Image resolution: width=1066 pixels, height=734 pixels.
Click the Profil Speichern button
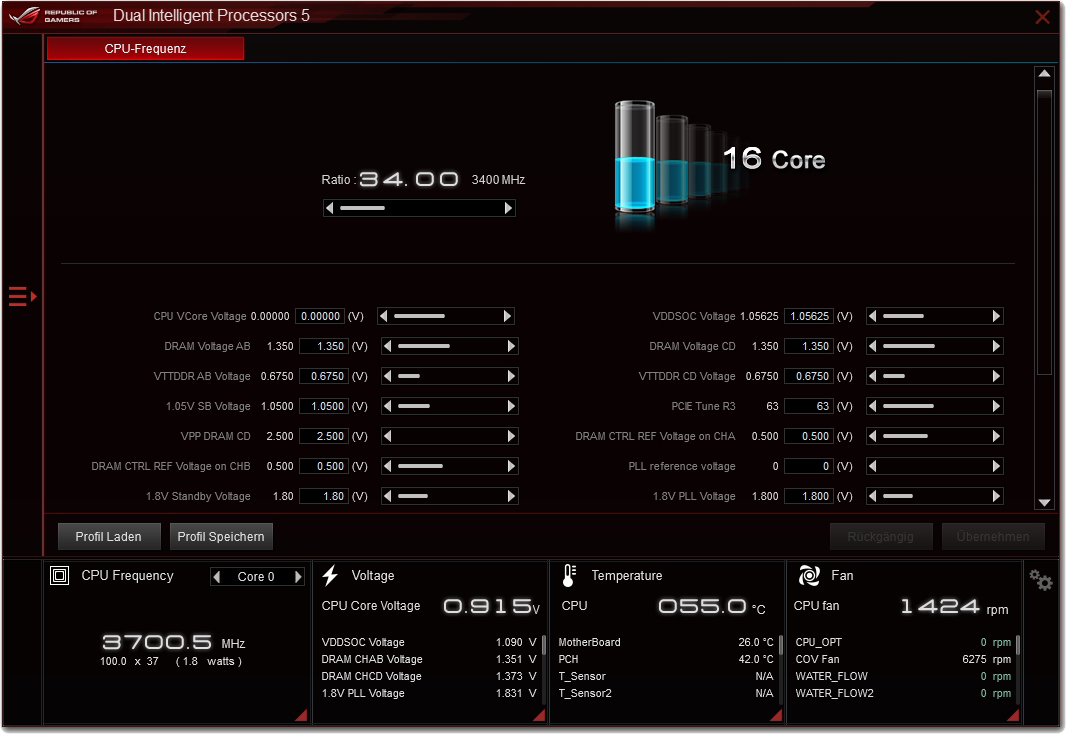tap(221, 536)
